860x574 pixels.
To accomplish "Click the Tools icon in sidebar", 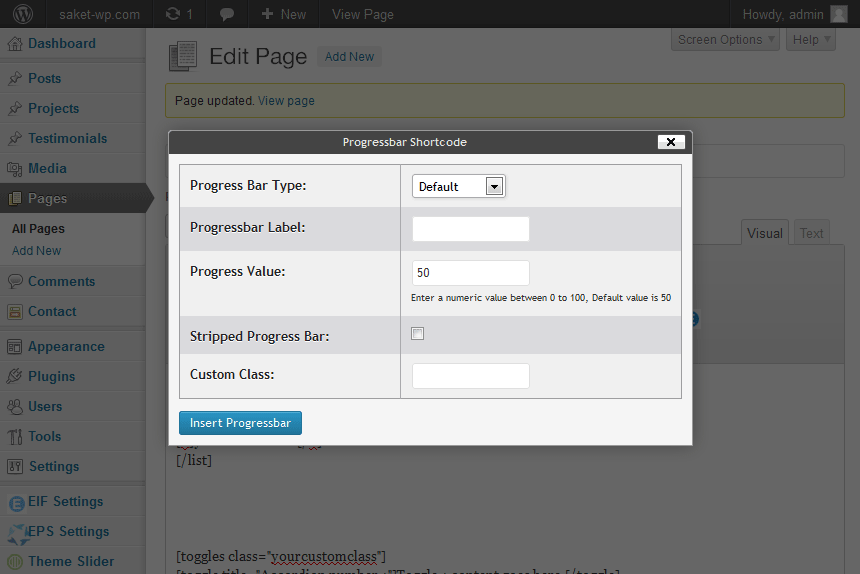I will [x=15, y=436].
